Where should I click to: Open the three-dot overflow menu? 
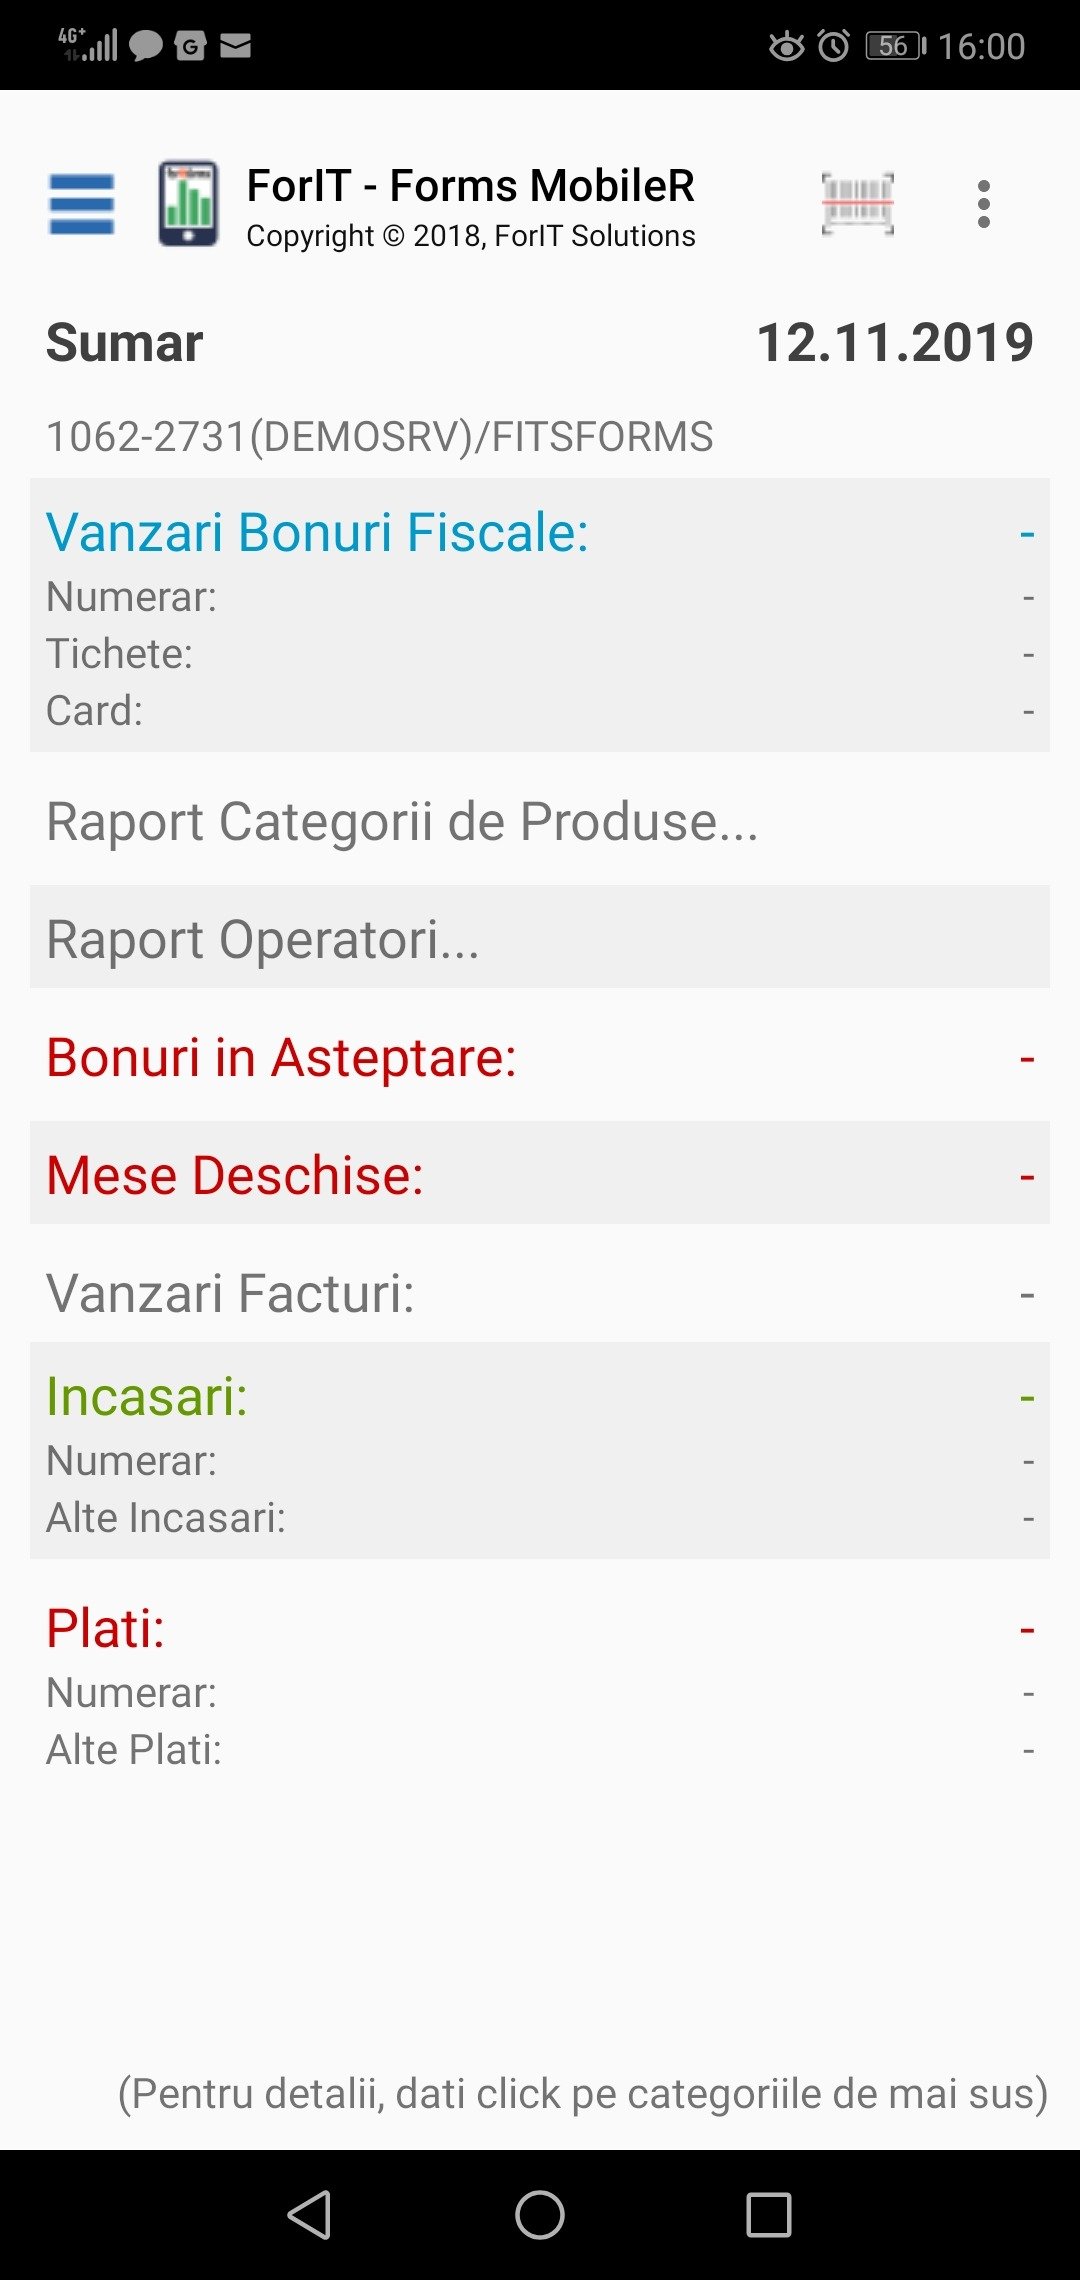pos(984,204)
